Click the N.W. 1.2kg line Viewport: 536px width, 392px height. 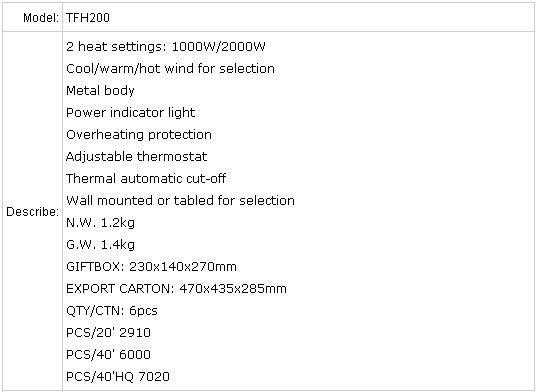click(x=100, y=223)
